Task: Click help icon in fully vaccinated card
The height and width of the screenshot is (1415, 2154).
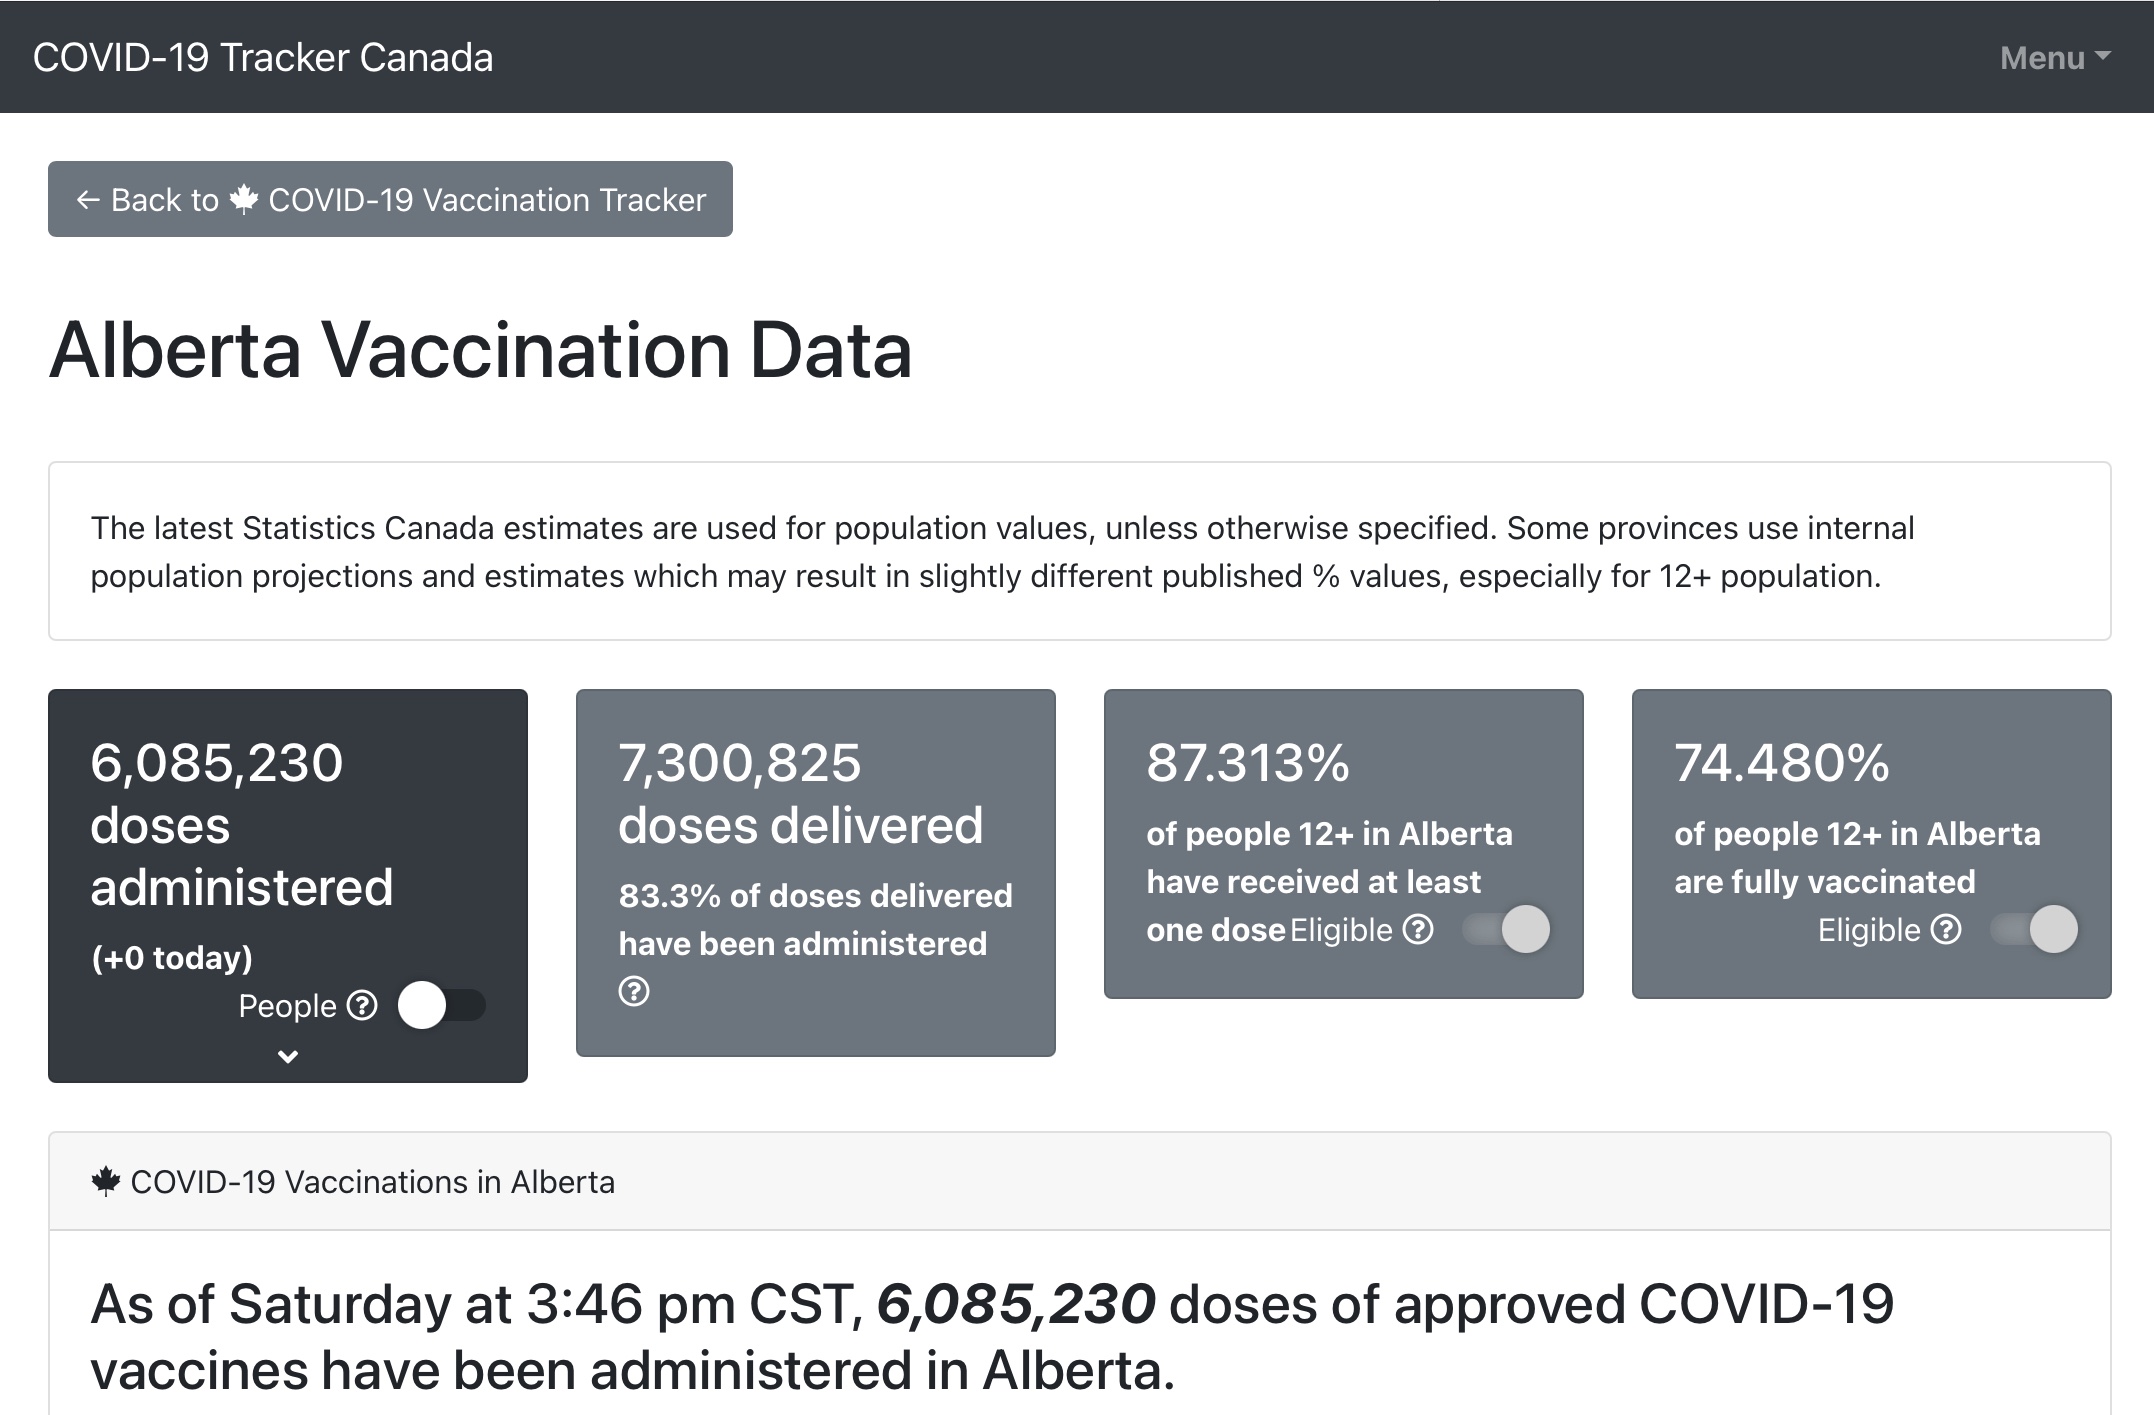Action: point(1946,929)
